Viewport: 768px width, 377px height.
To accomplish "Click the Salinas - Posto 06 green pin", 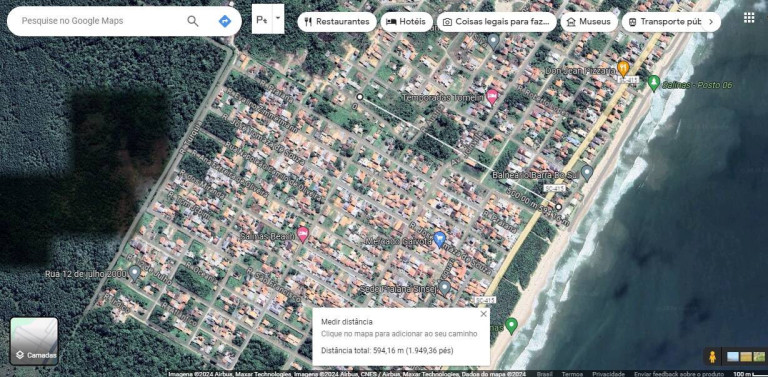I will click(653, 82).
